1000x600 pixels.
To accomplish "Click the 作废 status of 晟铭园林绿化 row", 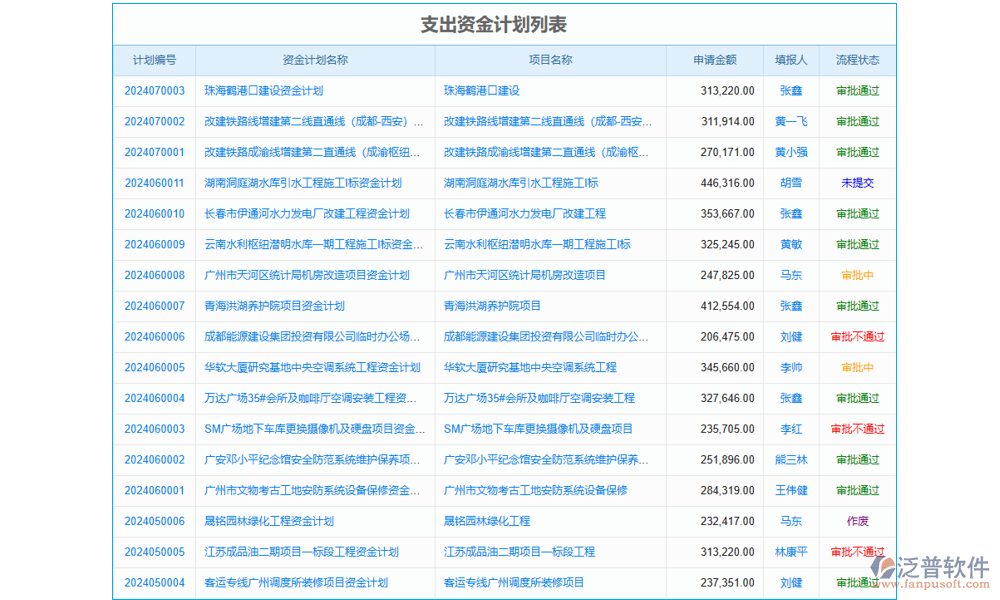I will tap(856, 521).
